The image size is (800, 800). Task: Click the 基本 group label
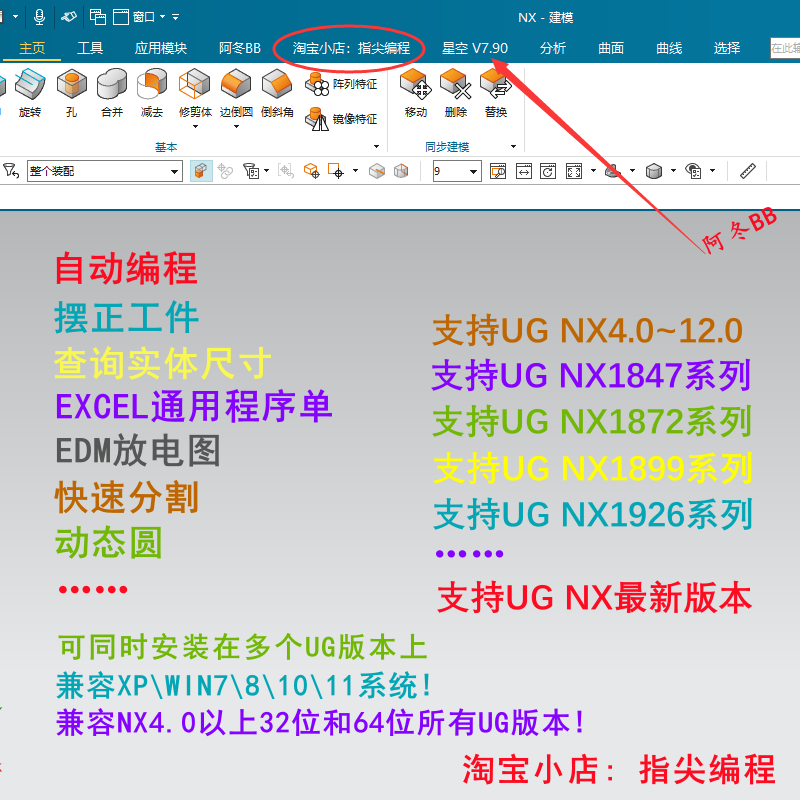[166, 147]
